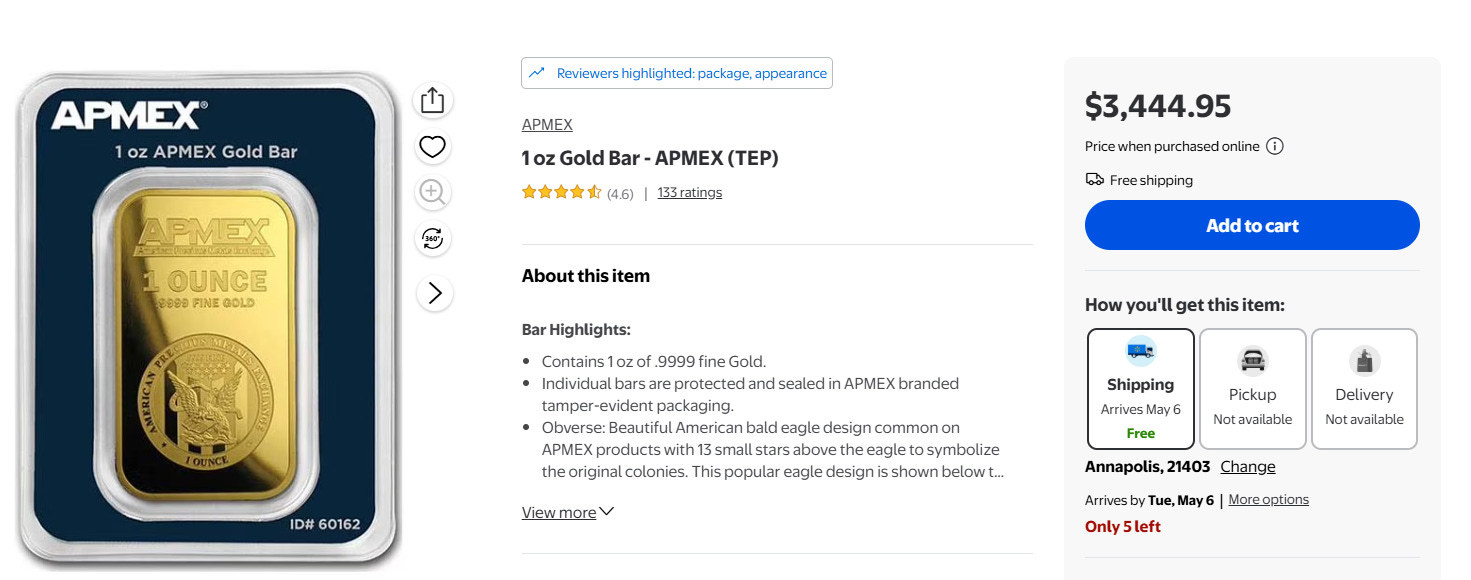Select the Pickup fulfillment option
This screenshot has width=1471, height=580.
point(1252,389)
